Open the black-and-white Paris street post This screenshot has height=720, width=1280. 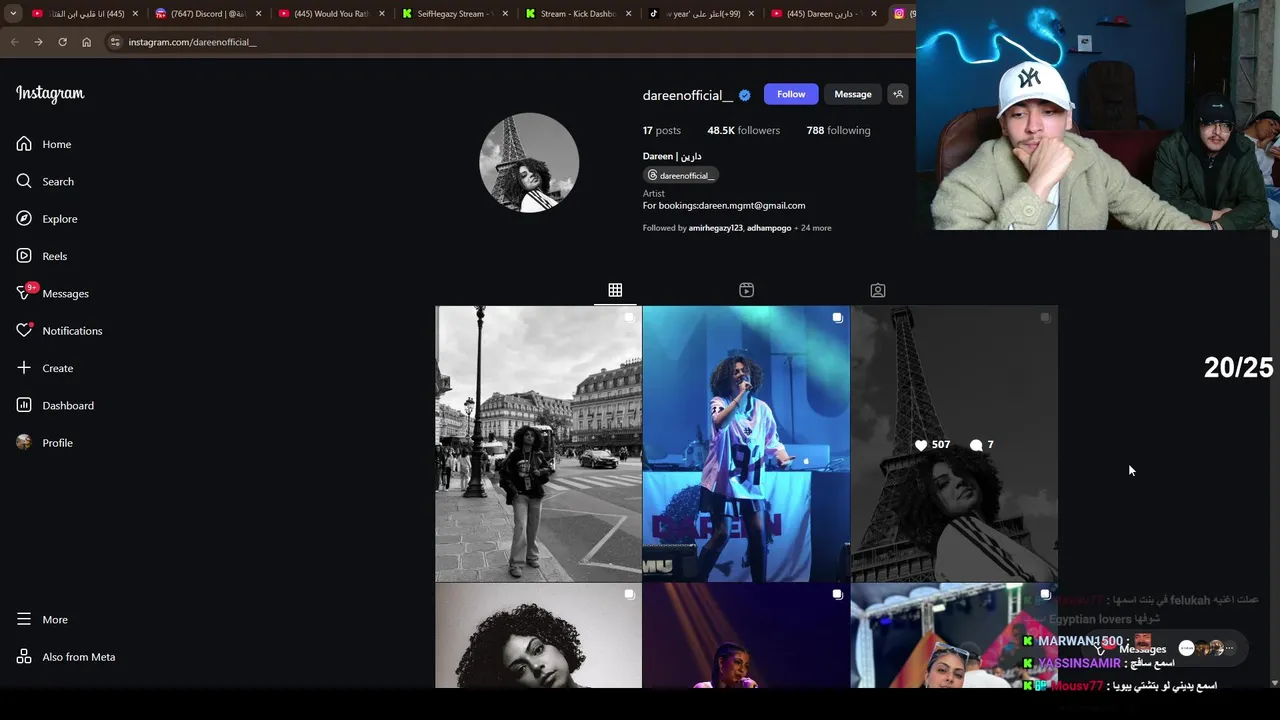tap(538, 444)
